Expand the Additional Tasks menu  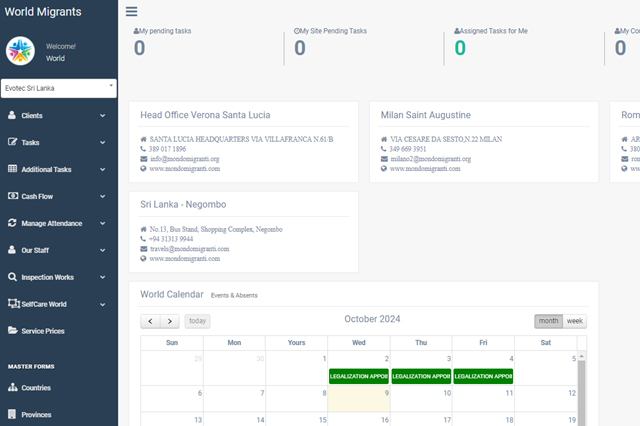[x=58, y=169]
